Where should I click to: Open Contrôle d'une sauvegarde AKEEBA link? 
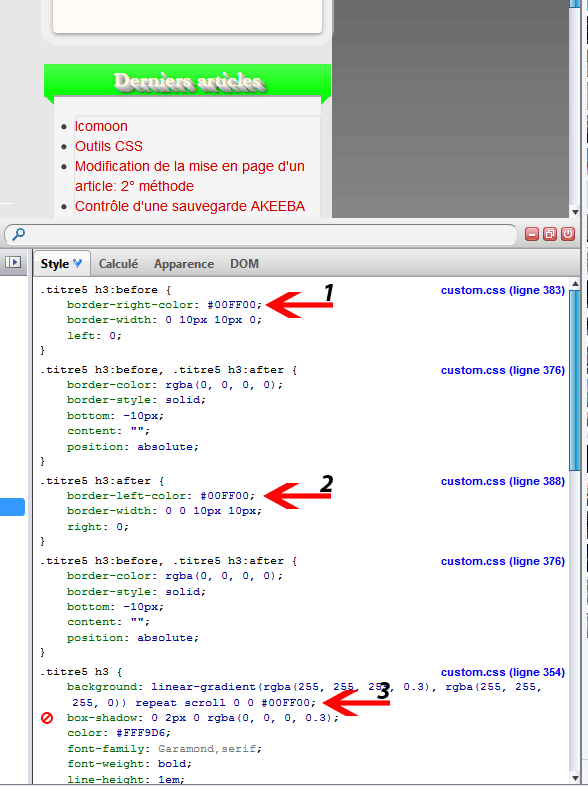point(190,207)
